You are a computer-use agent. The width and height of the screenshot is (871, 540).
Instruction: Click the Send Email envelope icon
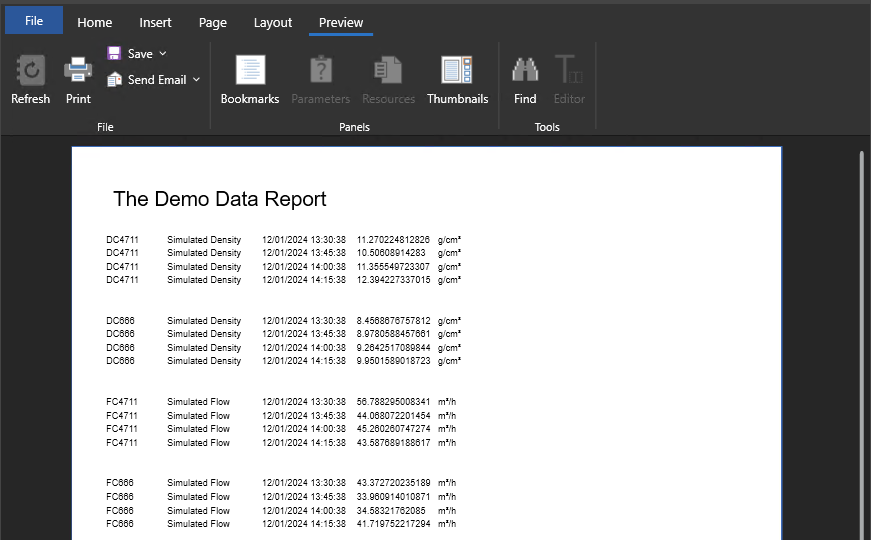pyautogui.click(x=114, y=79)
